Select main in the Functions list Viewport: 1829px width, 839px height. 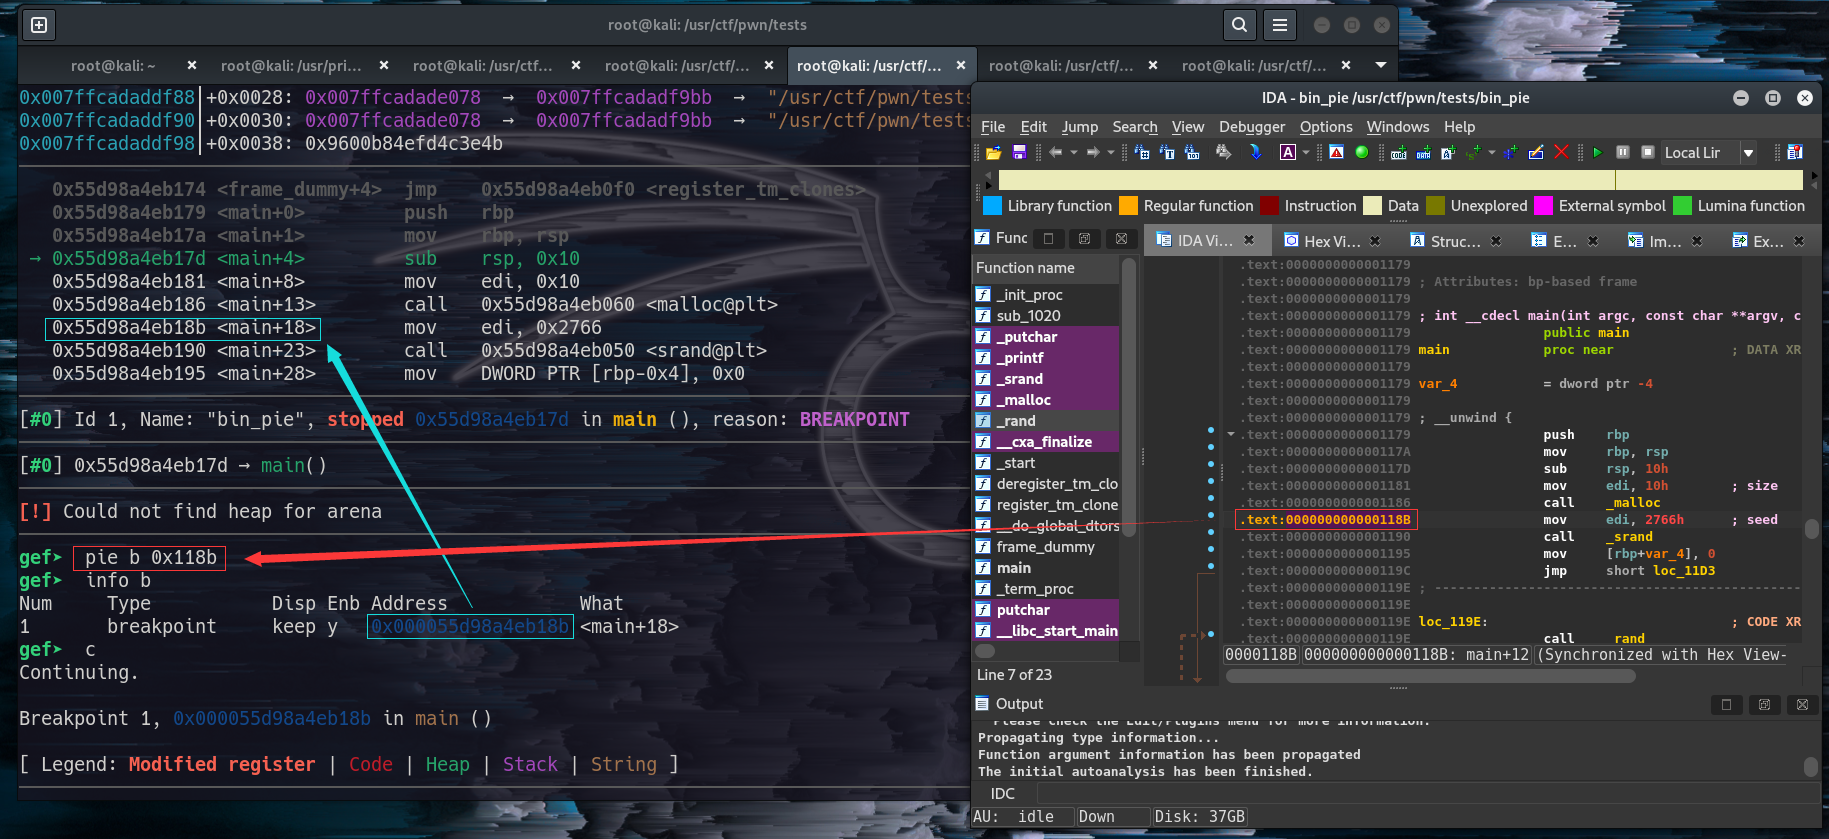[1047, 568]
